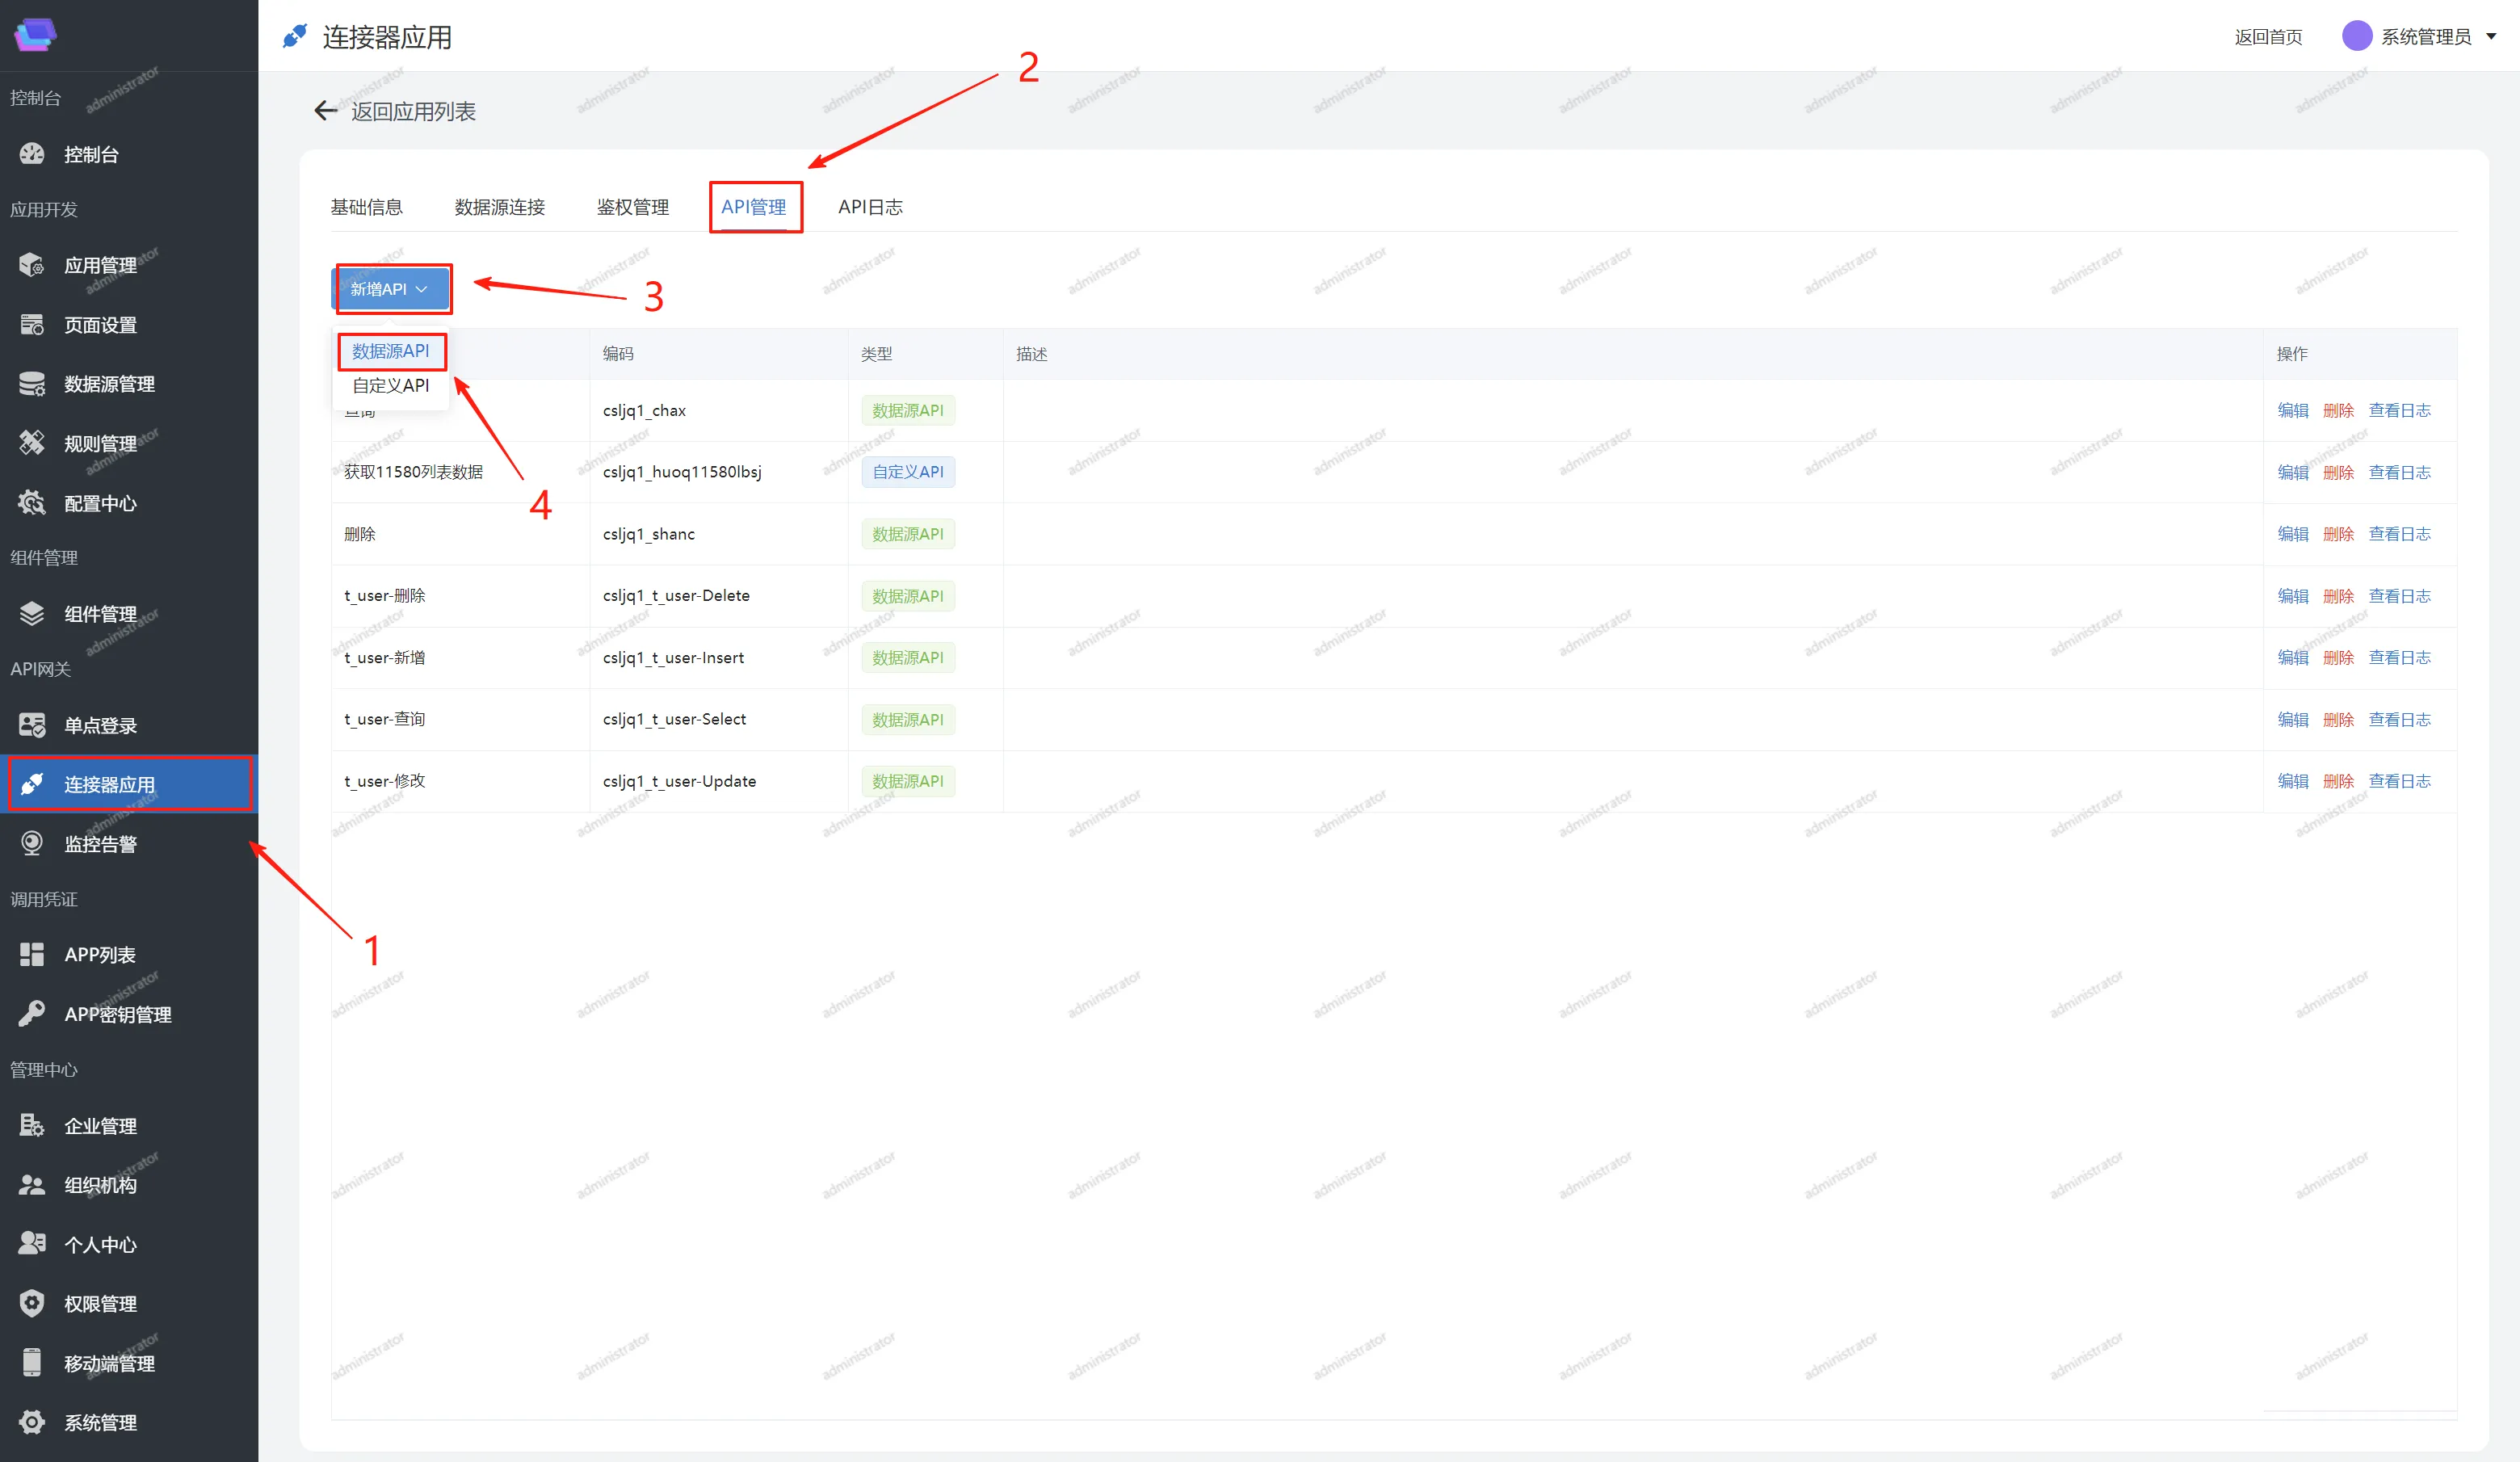Image resolution: width=2520 pixels, height=1462 pixels.
Task: Switch to the 数据源连接 tab
Action: coord(499,207)
